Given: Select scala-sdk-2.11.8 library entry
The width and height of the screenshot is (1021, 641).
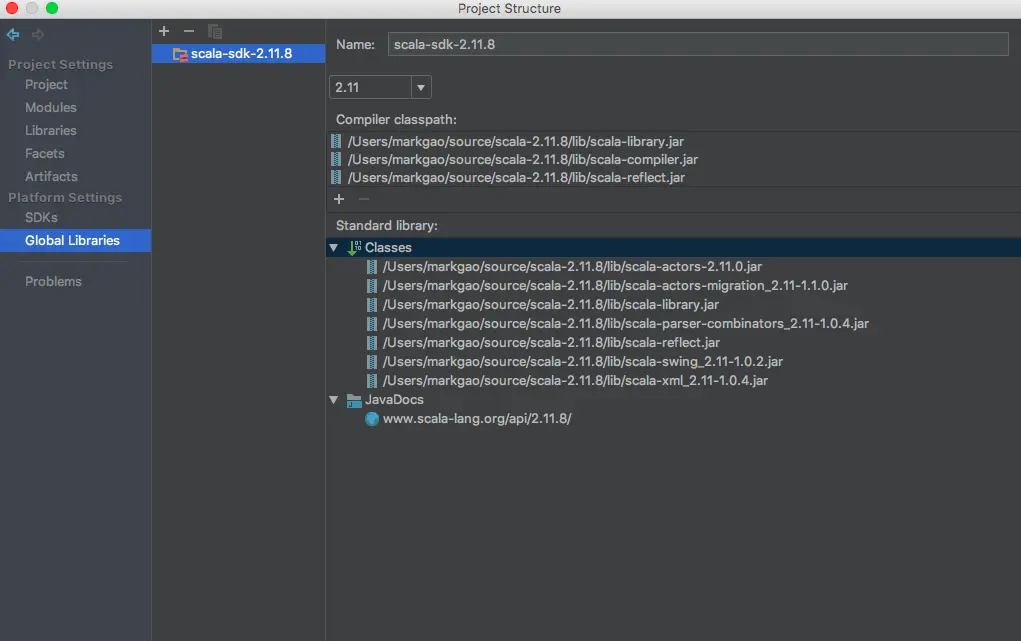Looking at the screenshot, I should pos(238,53).
